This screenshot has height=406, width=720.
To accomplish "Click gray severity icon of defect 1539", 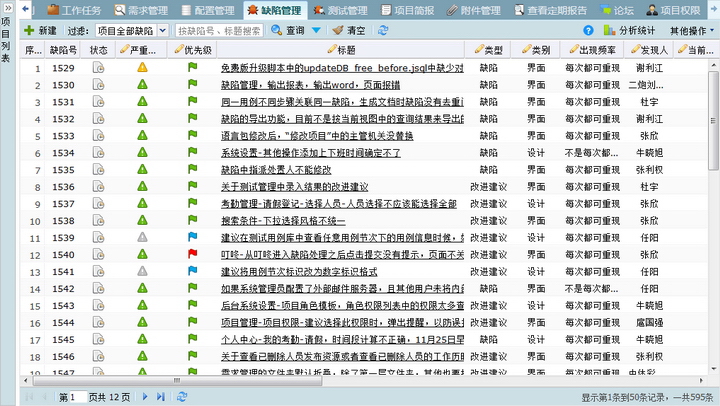I will [142, 237].
